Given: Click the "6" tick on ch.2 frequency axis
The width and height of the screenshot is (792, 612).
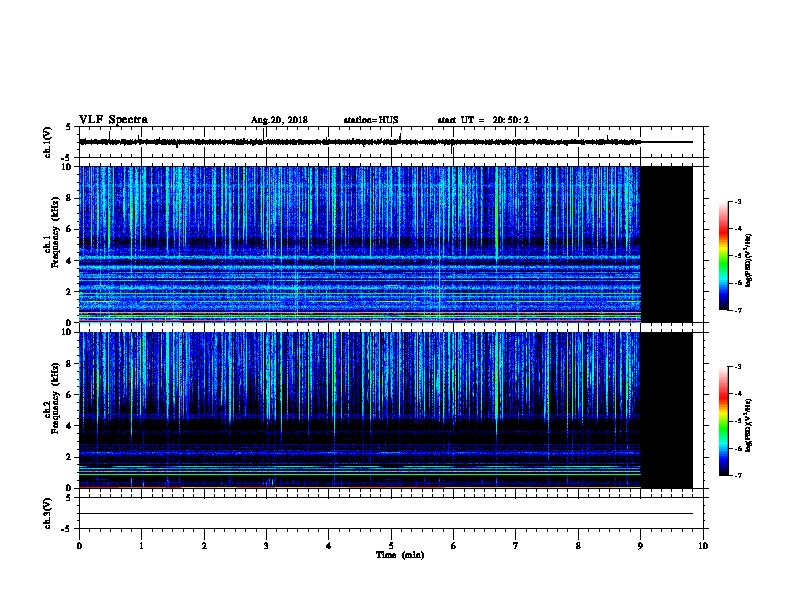Looking at the screenshot, I should pyautogui.click(x=69, y=395).
